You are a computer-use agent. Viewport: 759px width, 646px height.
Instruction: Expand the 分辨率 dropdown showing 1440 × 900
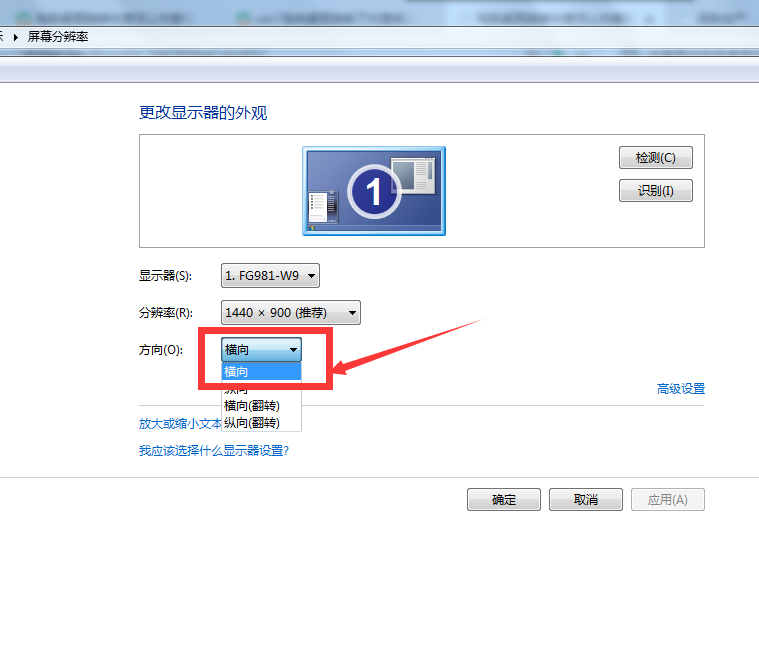290,313
